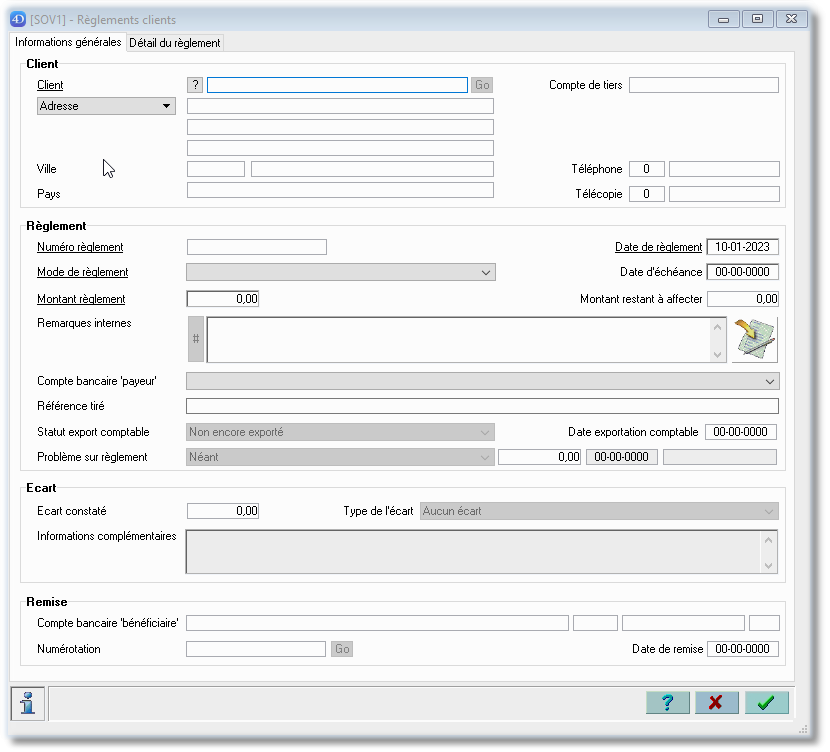Screen dimensions: 830x752
Task: Click the Compte de tiers field
Action: click(x=704, y=85)
